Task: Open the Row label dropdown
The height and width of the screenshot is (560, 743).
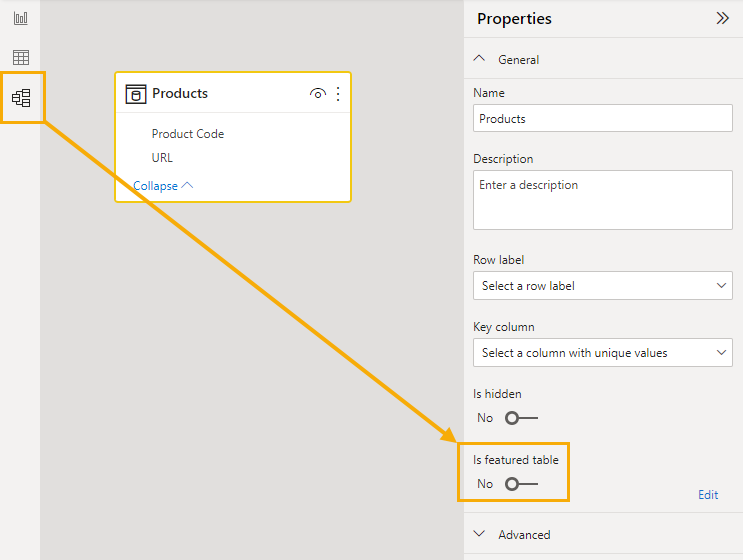Action: pyautogui.click(x=603, y=286)
